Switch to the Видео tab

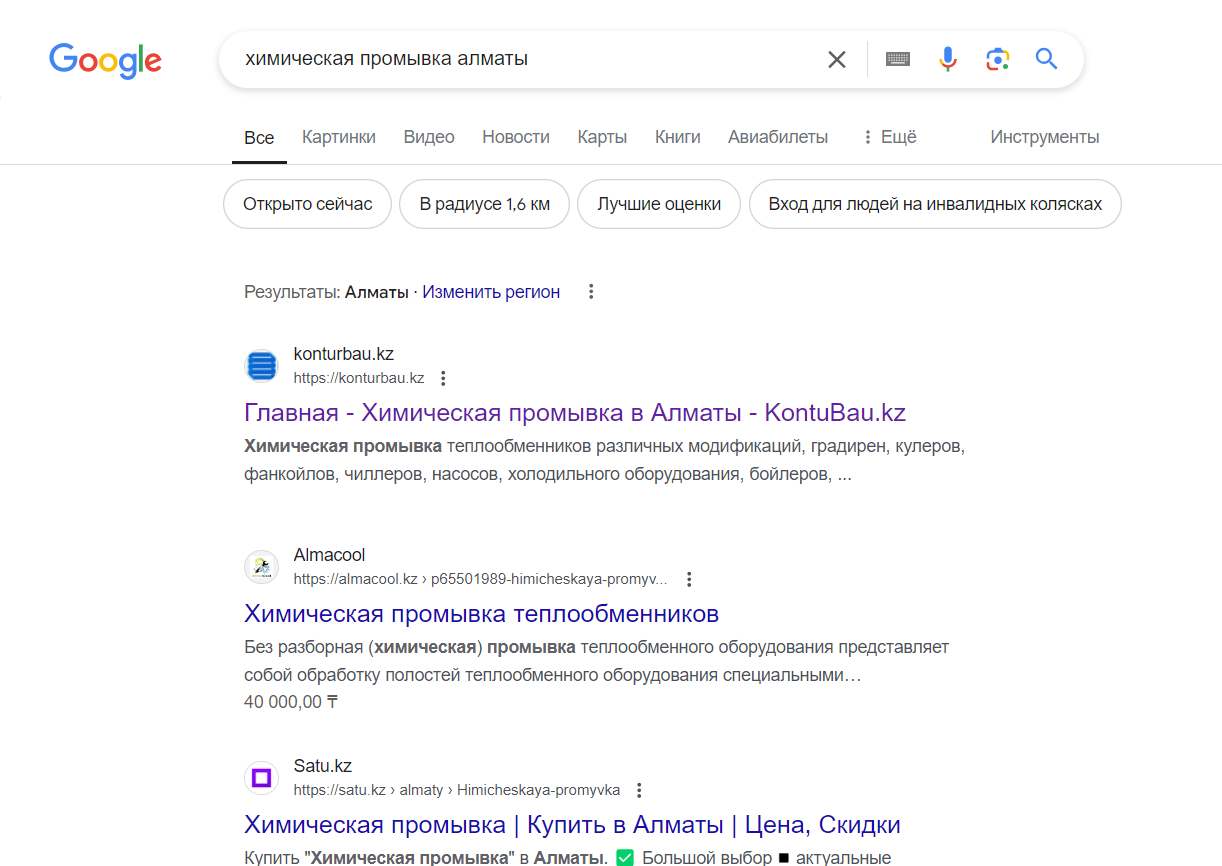pos(429,137)
